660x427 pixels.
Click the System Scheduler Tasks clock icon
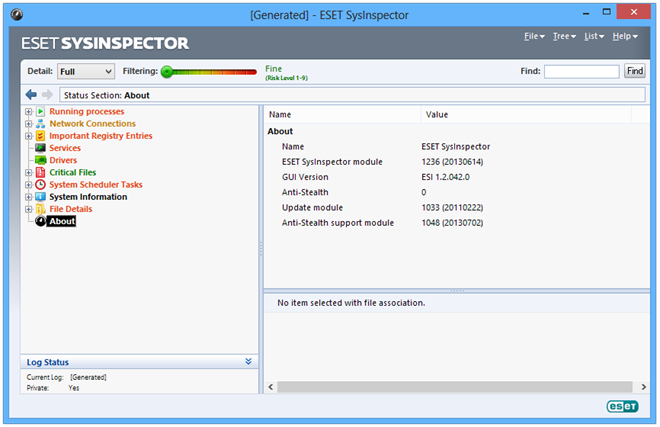[40, 184]
